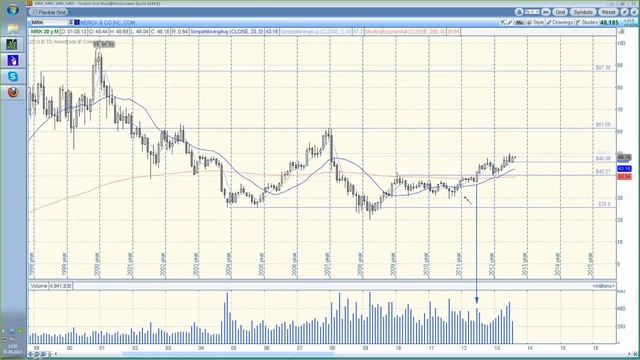
Task: Click the MRK symbol input field
Action: click(x=49, y=22)
